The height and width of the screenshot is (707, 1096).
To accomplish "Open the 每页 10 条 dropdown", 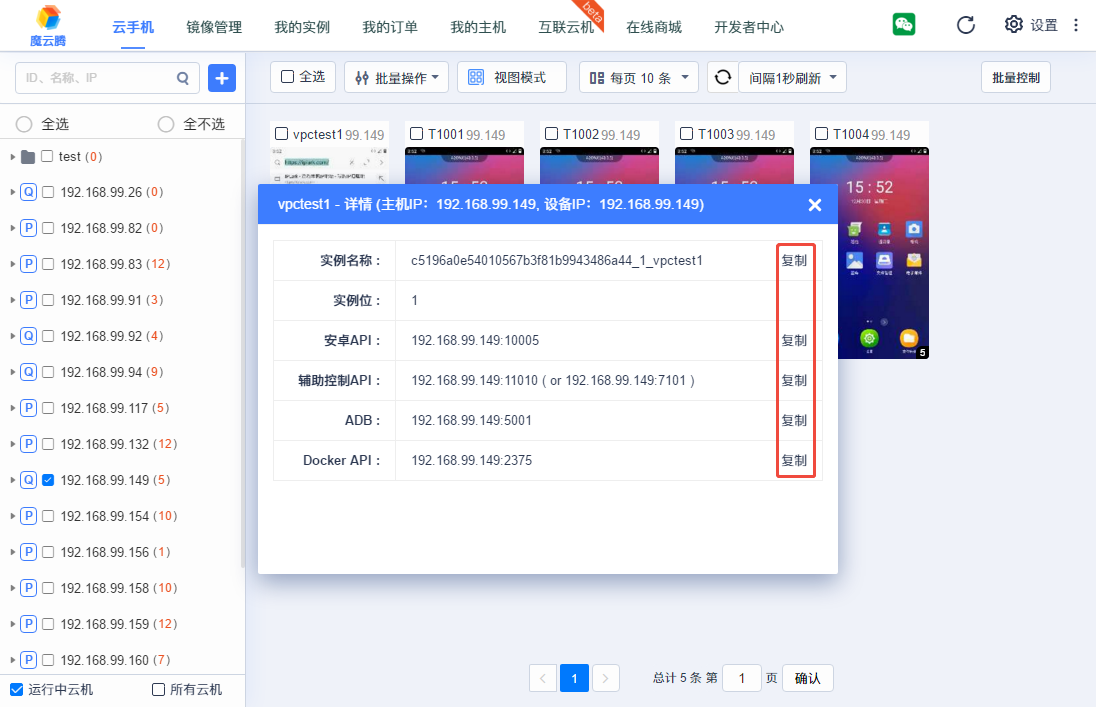I will pos(638,77).
